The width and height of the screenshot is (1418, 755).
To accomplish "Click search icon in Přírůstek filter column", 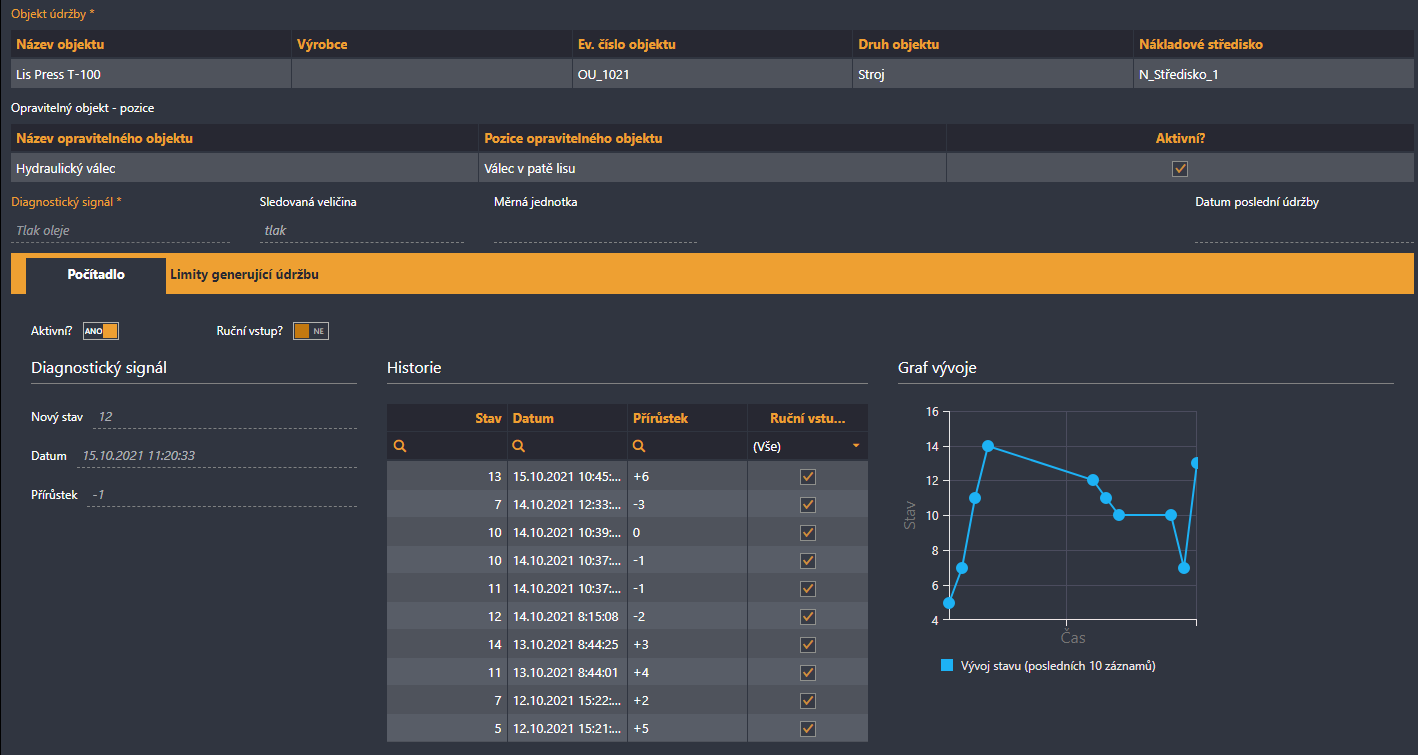I will (639, 447).
